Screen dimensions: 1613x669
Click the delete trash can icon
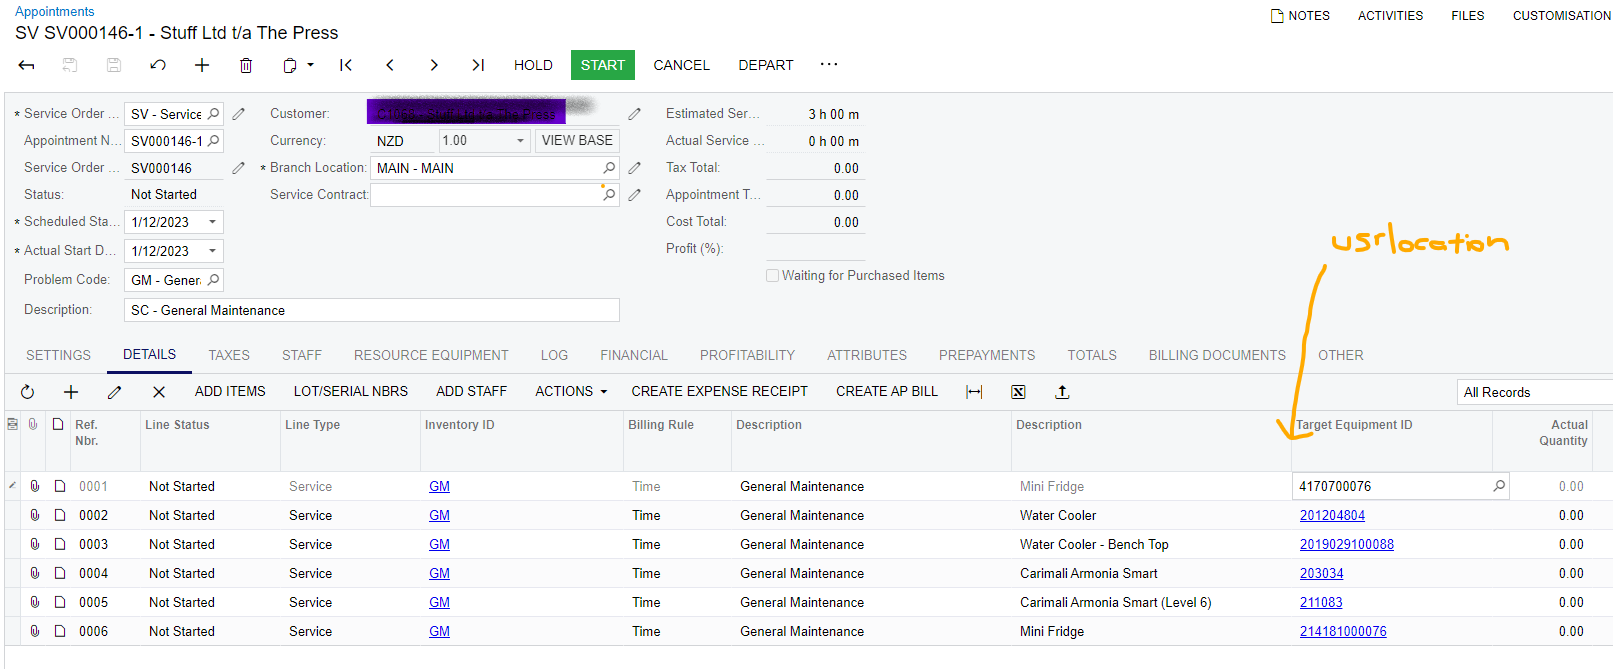[x=246, y=65]
